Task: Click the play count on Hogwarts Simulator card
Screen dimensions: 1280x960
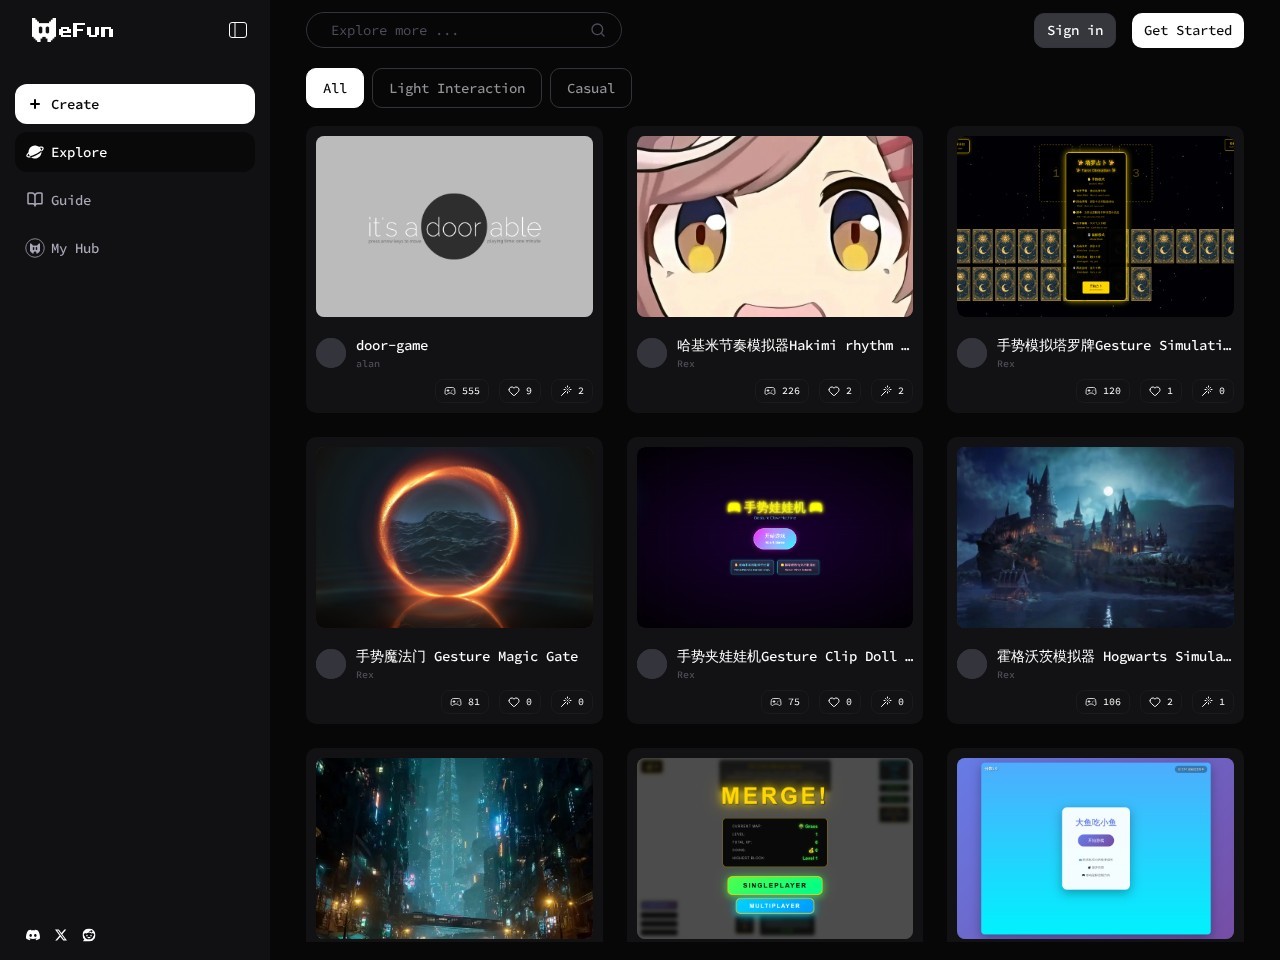Action: 1103,702
